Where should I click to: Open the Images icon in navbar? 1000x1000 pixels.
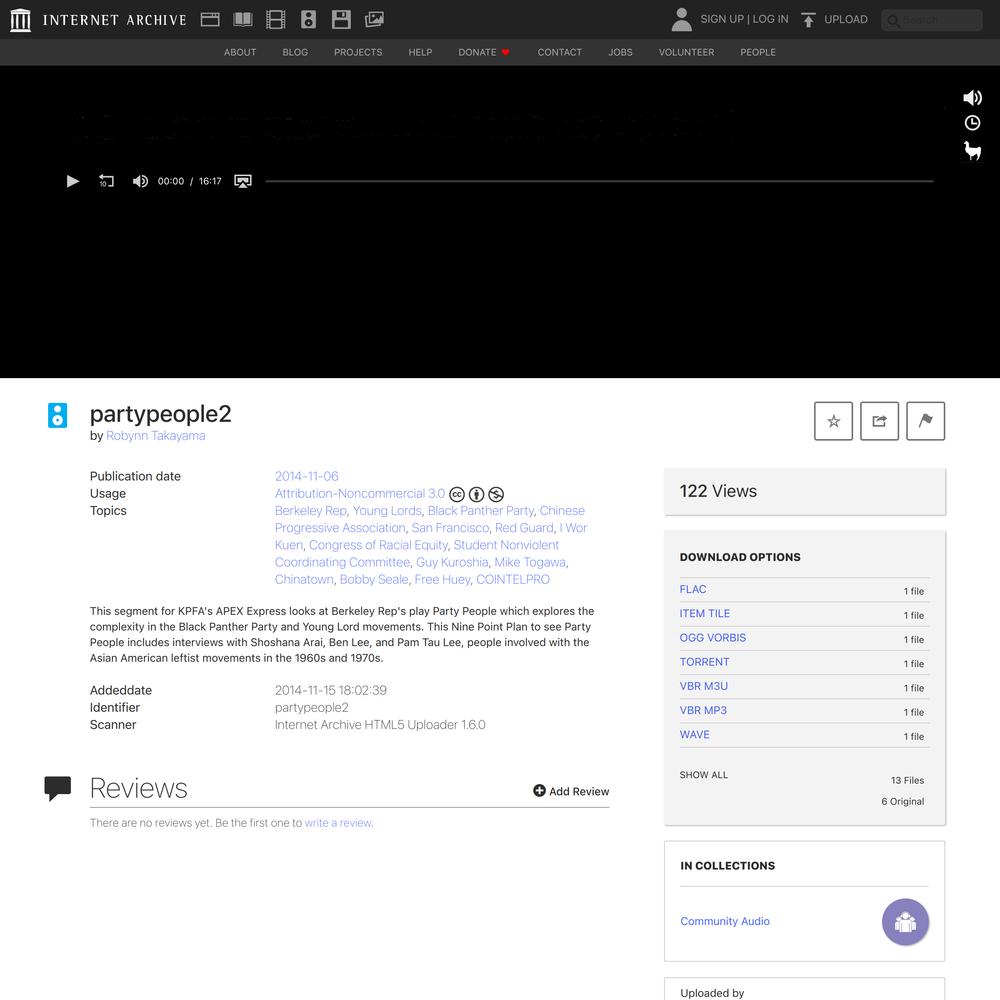point(374,20)
